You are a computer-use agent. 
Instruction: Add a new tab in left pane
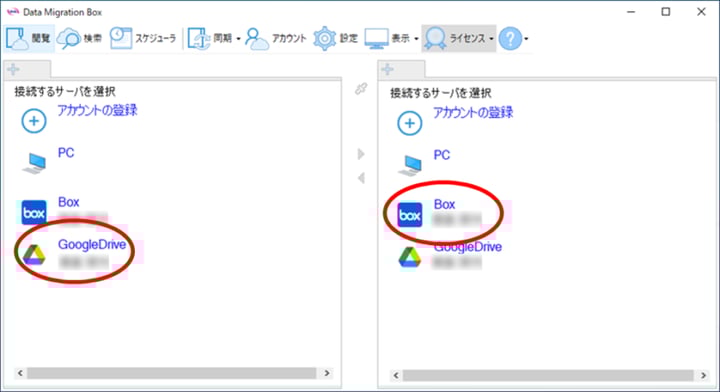(13, 69)
